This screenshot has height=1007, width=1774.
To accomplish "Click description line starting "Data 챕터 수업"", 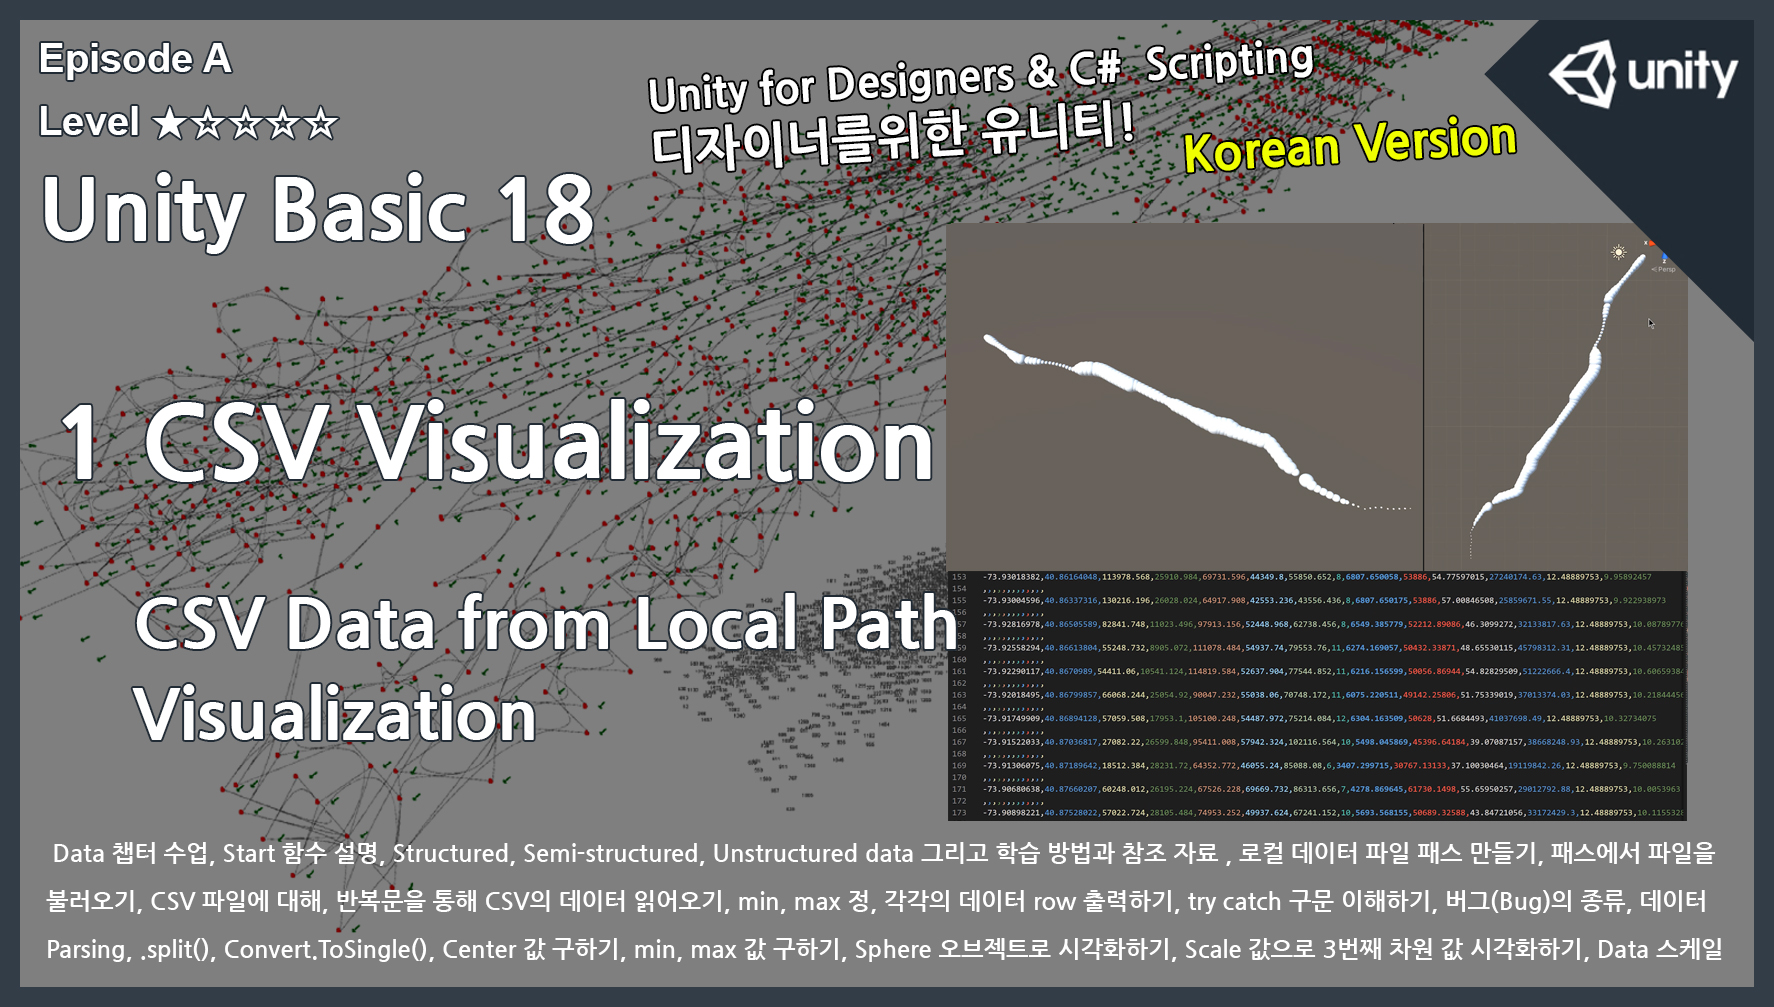I will [x=884, y=853].
